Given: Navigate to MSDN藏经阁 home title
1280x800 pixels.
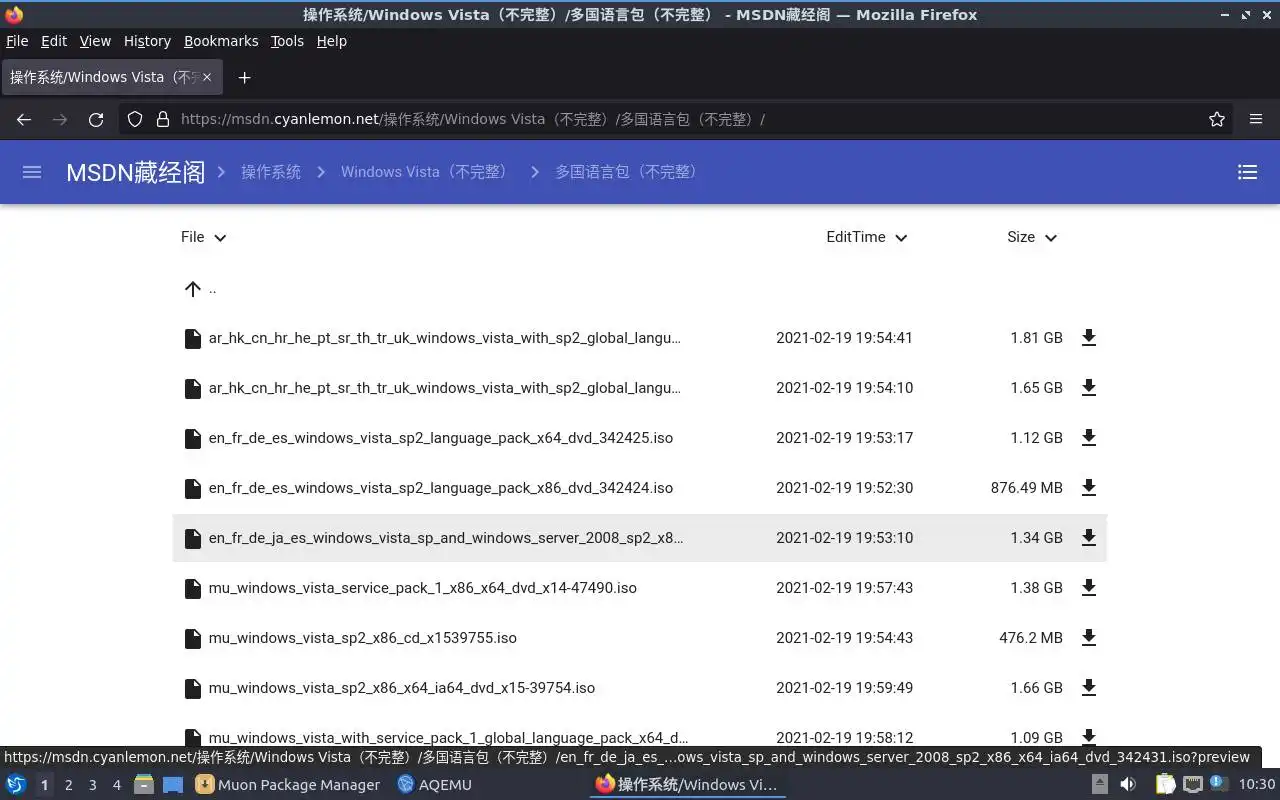Looking at the screenshot, I should coord(136,172).
